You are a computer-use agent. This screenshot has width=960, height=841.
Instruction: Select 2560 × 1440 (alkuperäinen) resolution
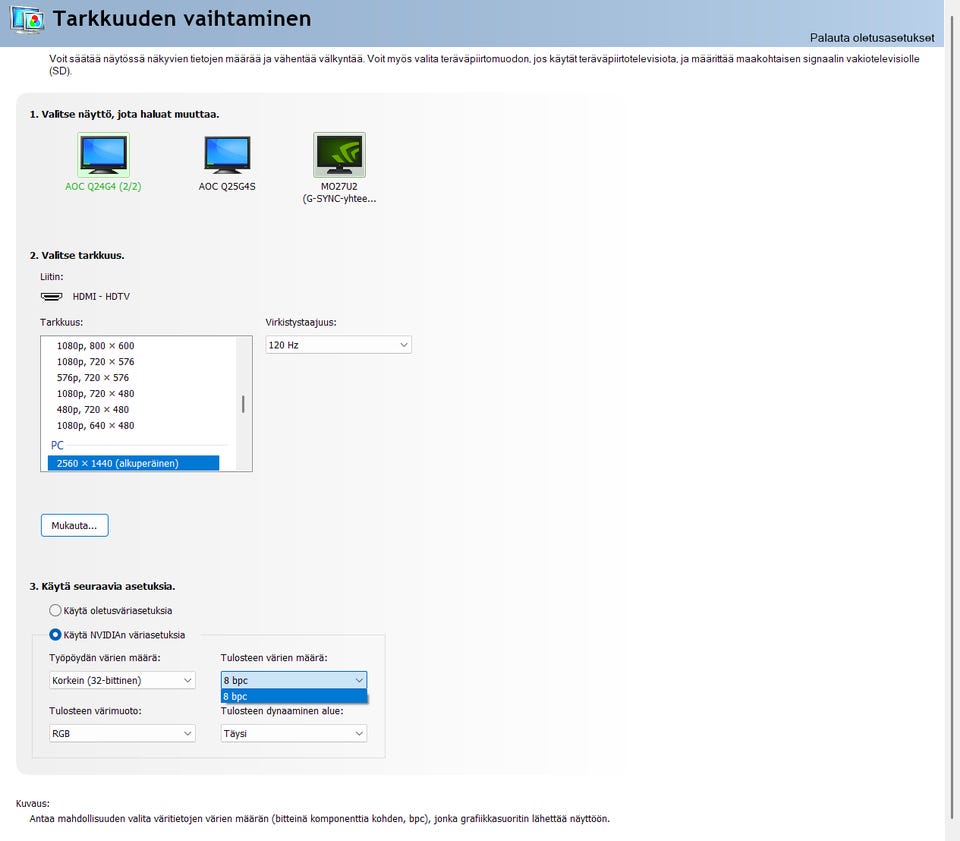coord(133,463)
